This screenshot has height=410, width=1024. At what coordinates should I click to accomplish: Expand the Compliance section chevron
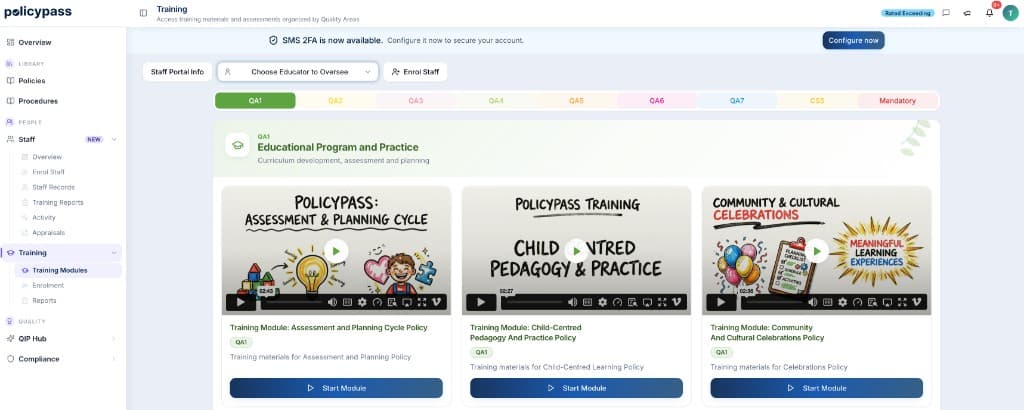(114, 359)
